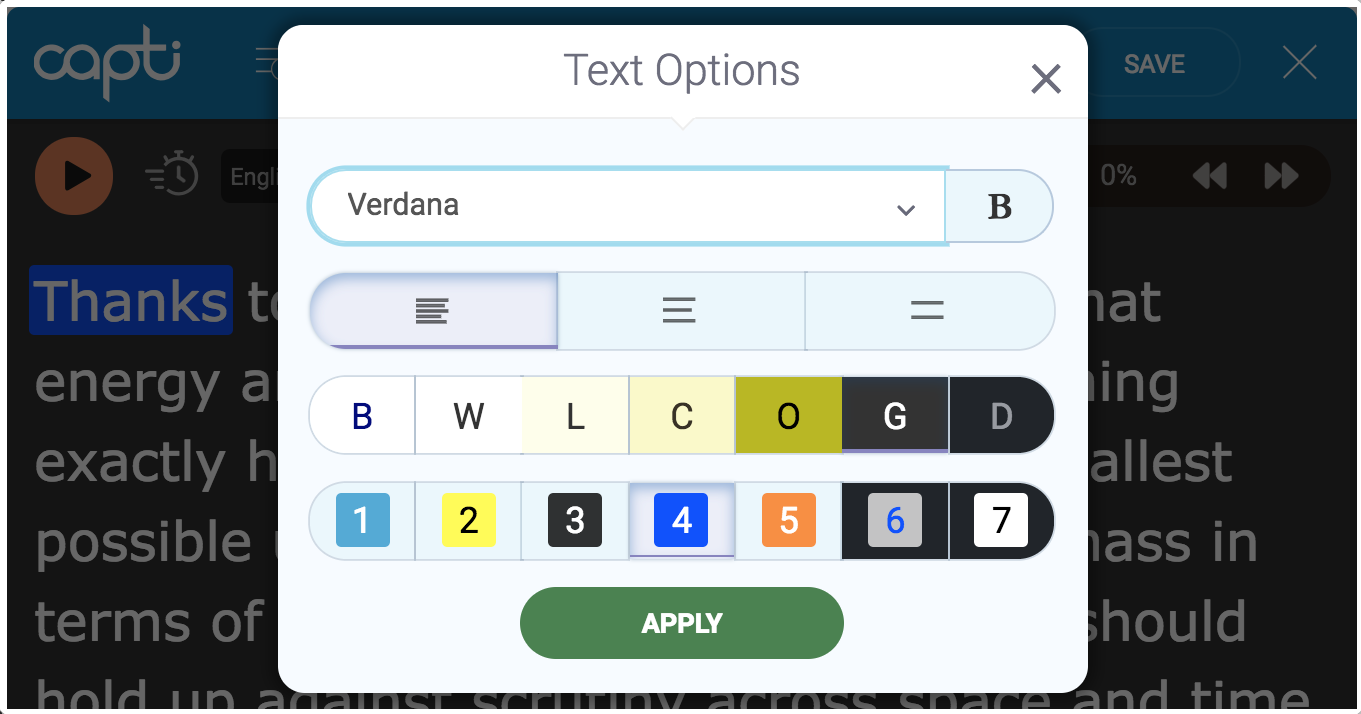The height and width of the screenshot is (714, 1361).
Task: Click the orange play button
Action: click(x=74, y=176)
